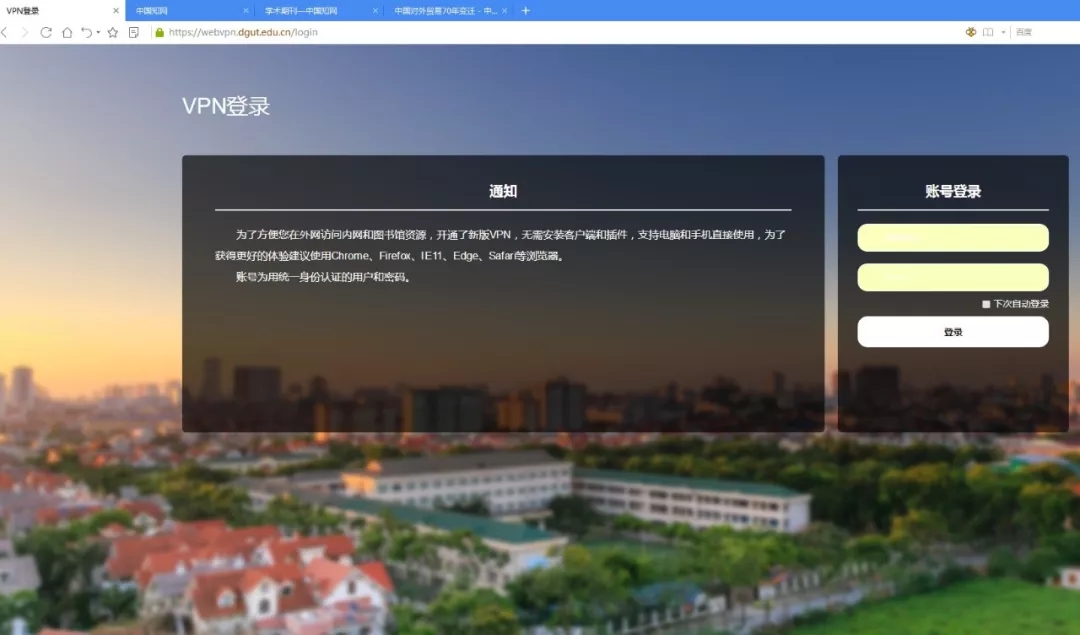Focus the username input field
The height and width of the screenshot is (635, 1080).
[953, 238]
